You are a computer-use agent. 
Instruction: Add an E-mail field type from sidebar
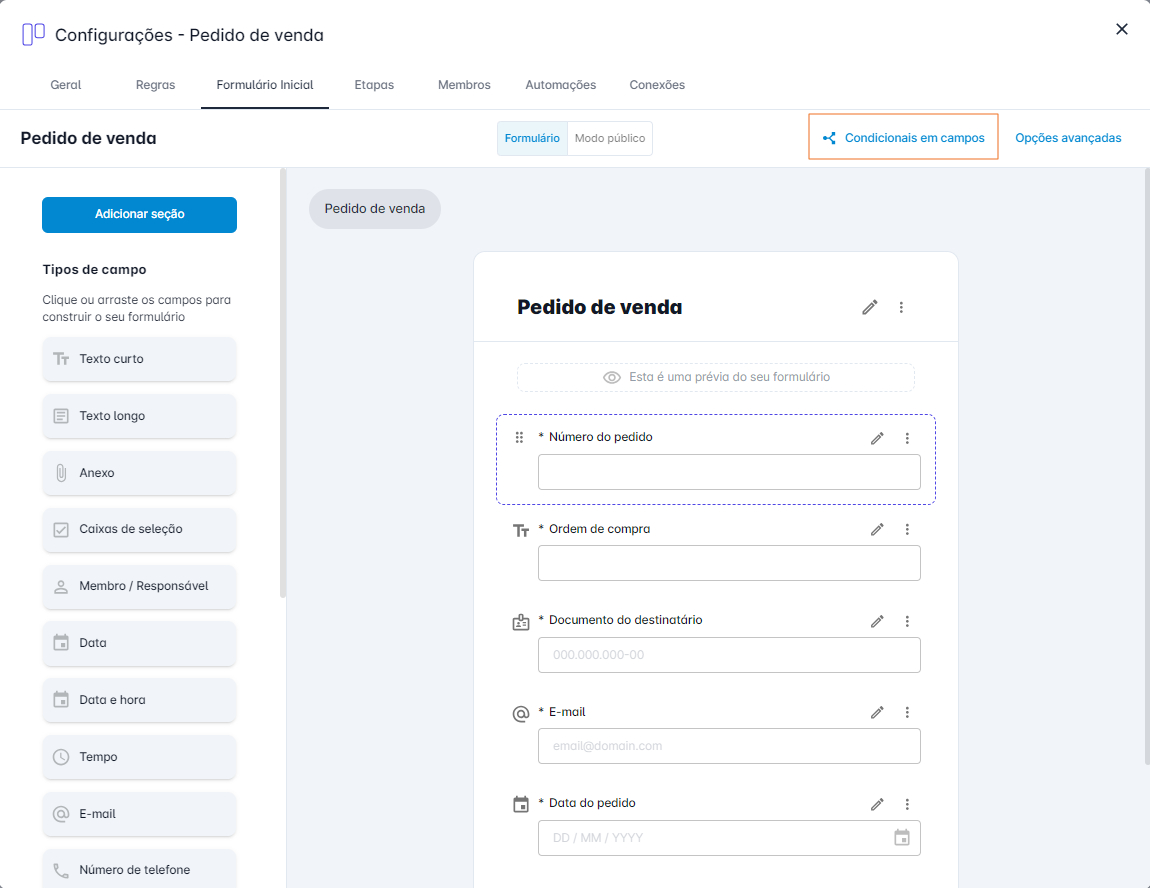(139, 814)
